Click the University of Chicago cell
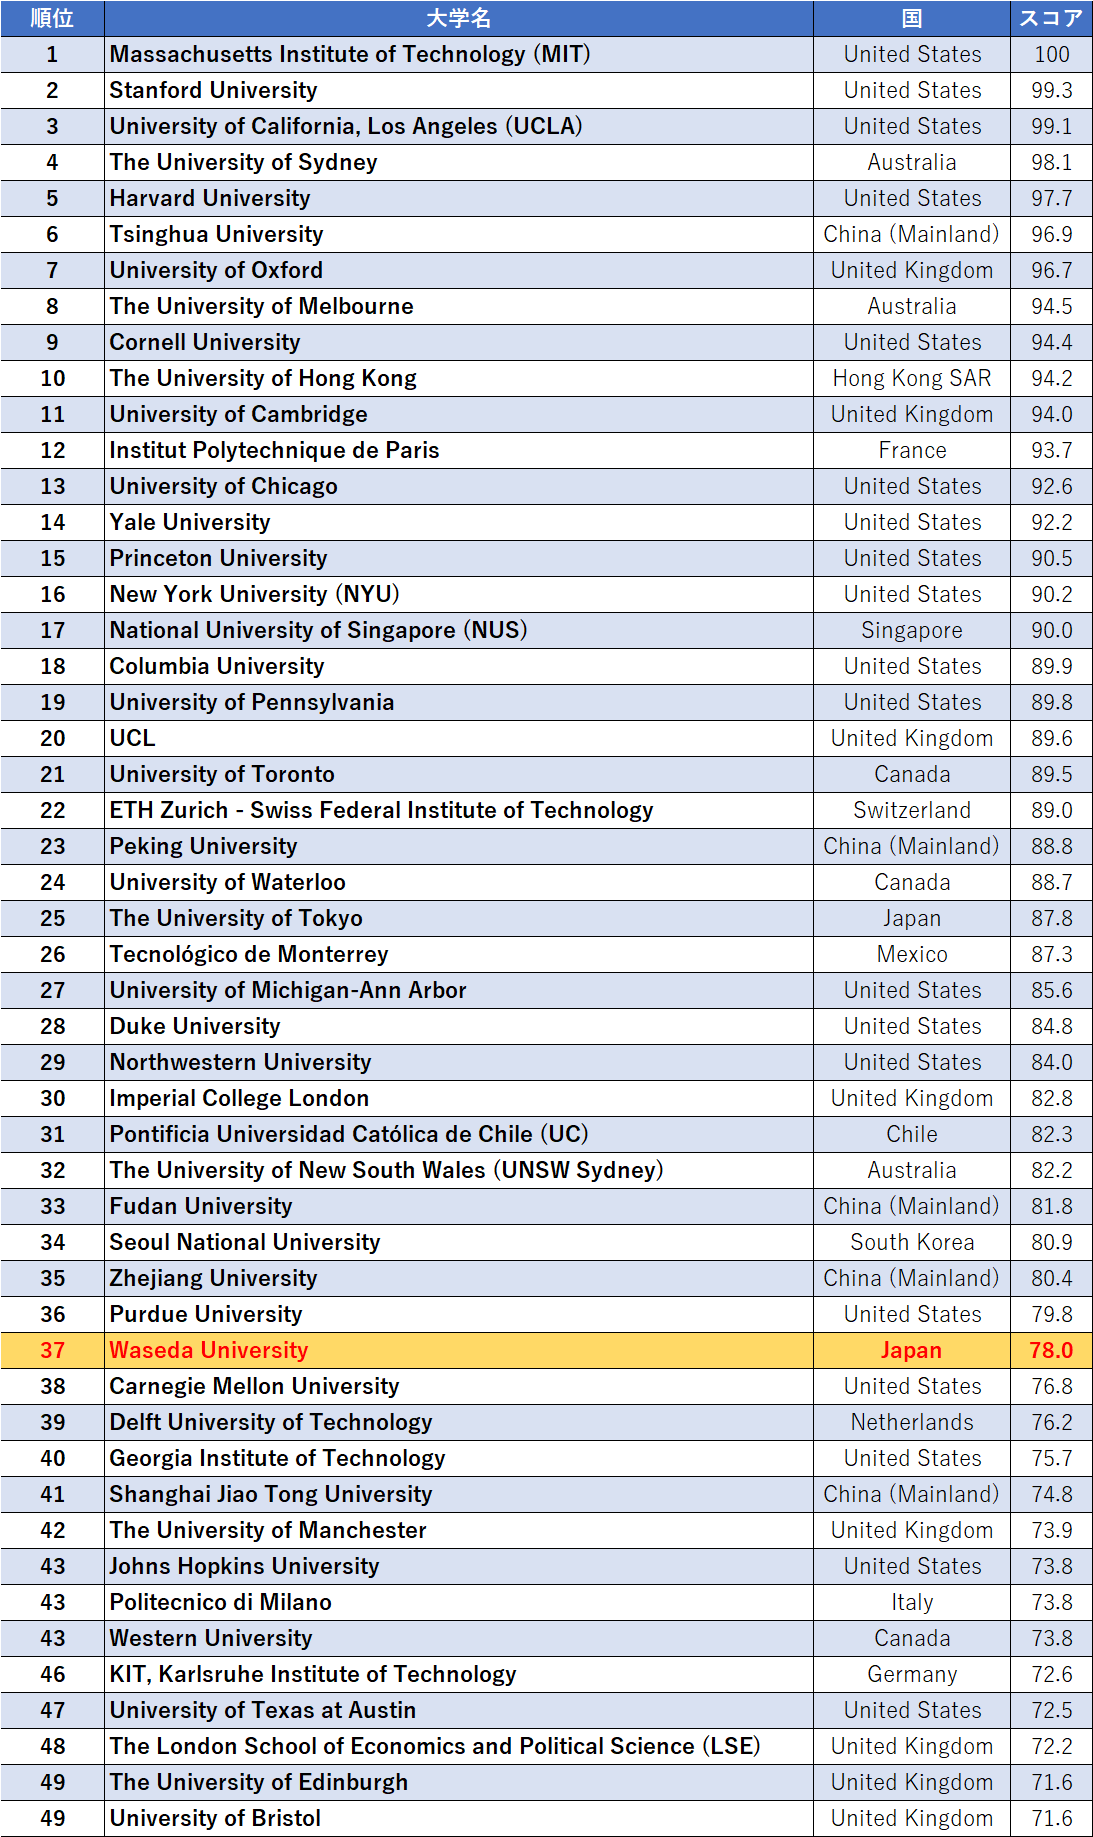Image resolution: width=1093 pixels, height=1837 pixels. pos(459,486)
